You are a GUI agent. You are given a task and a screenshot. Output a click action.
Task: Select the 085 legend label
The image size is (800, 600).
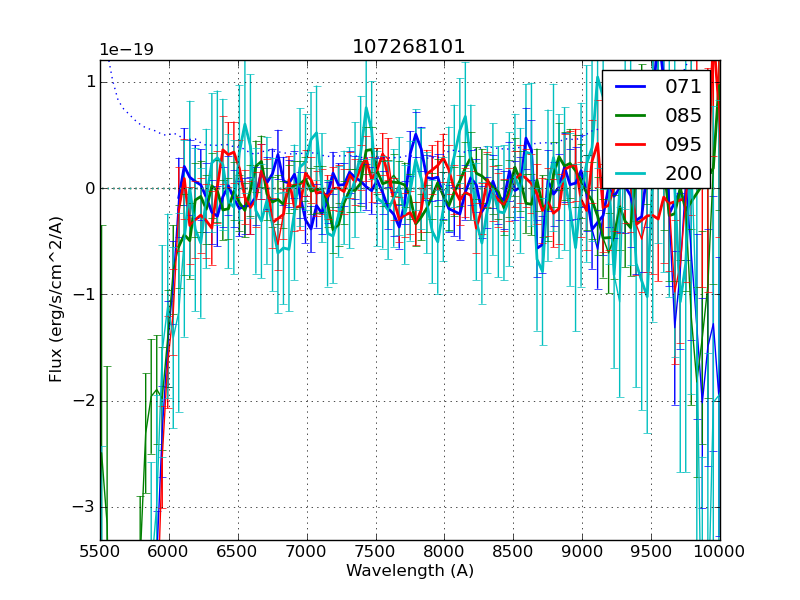click(x=683, y=115)
